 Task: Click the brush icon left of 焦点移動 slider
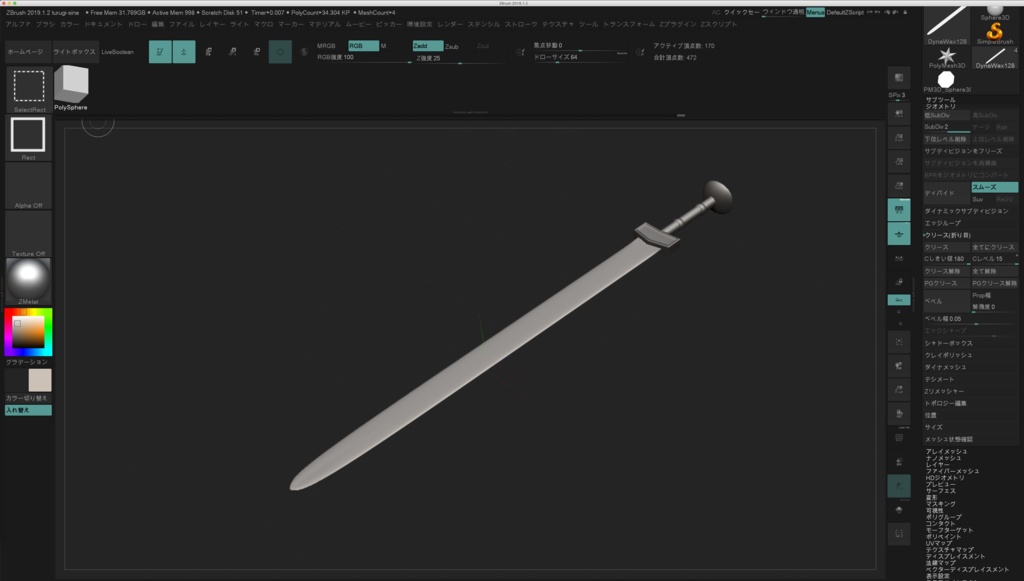pos(520,52)
